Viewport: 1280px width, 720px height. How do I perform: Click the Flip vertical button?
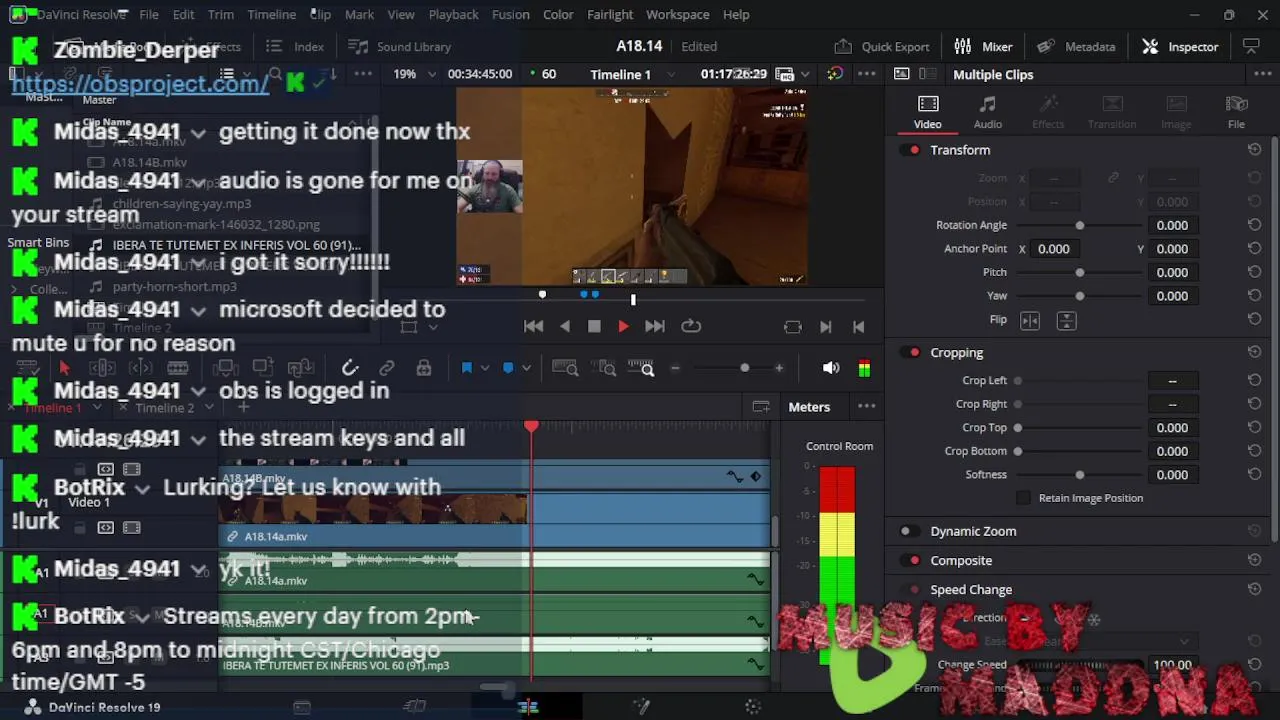point(1066,320)
